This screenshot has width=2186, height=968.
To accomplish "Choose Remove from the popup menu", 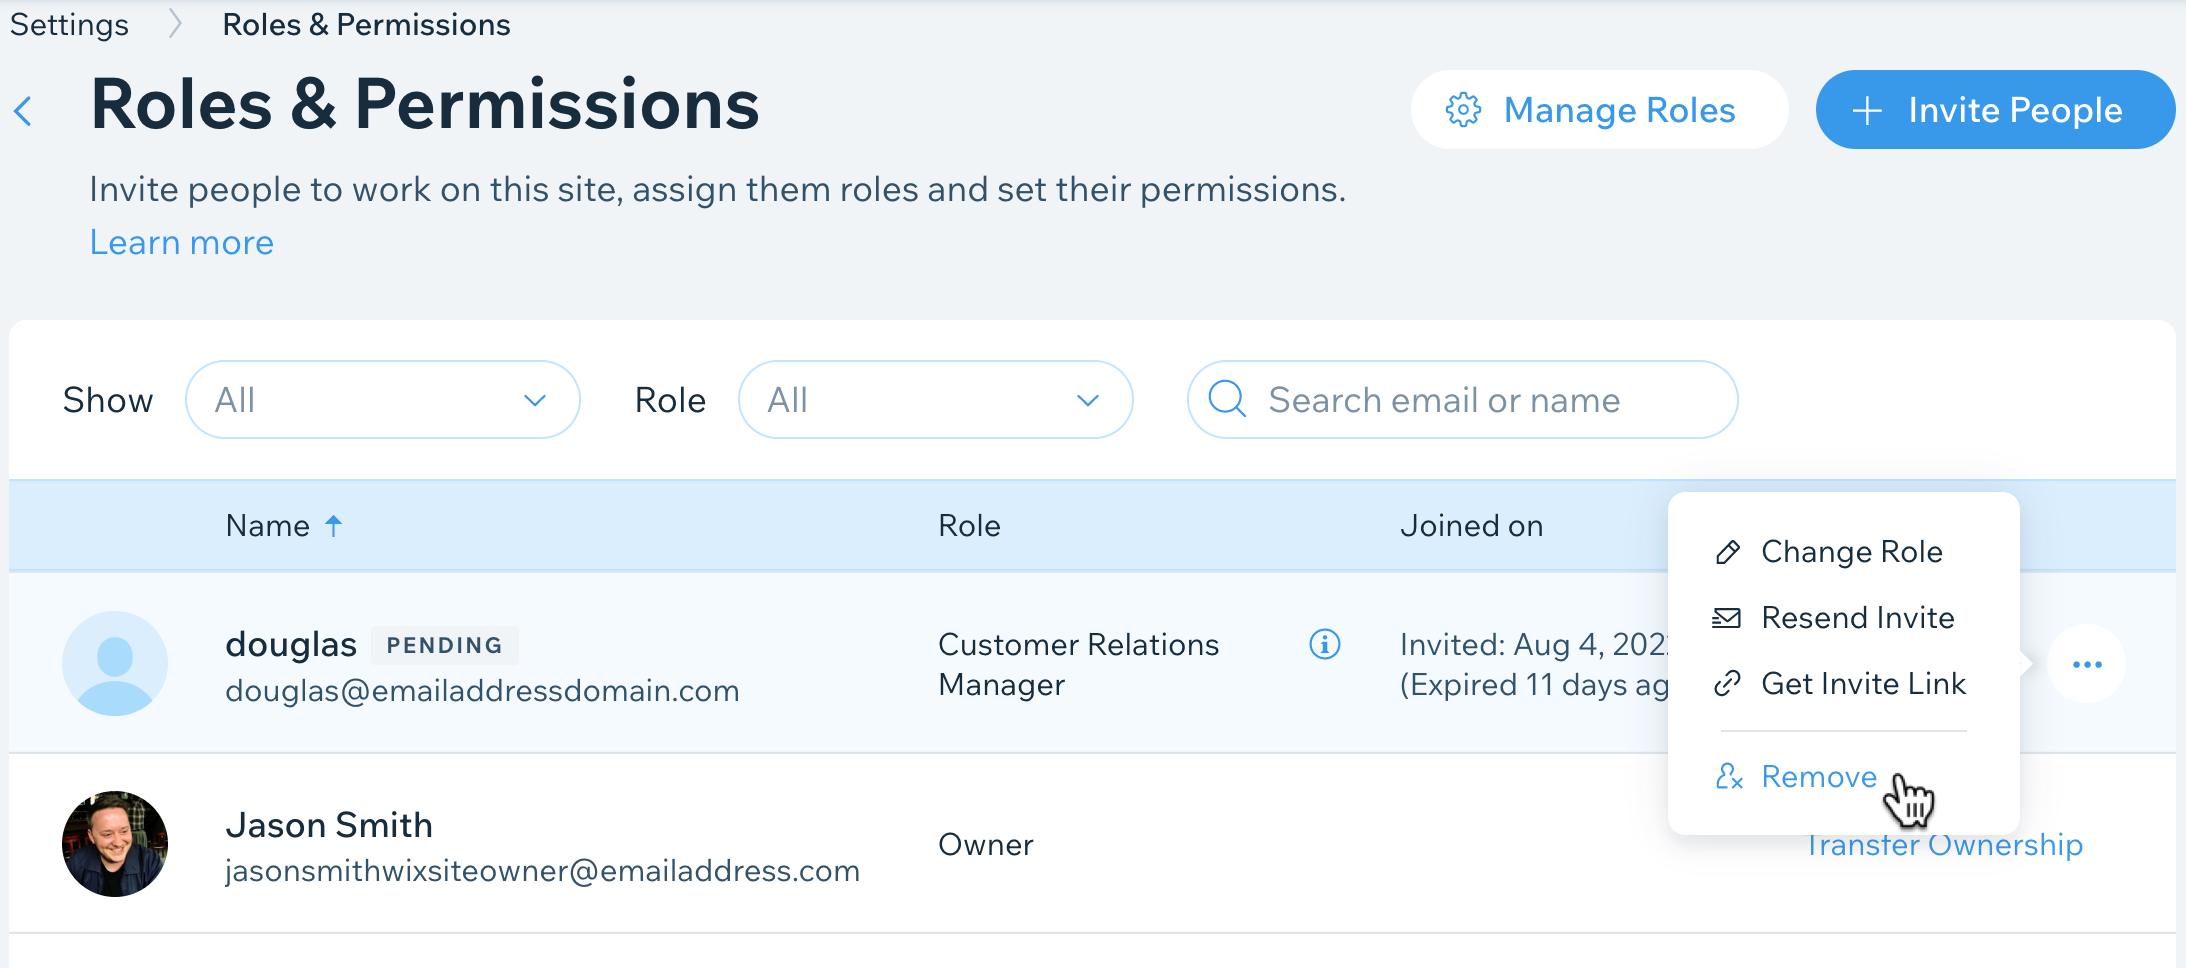I will coord(1818,777).
